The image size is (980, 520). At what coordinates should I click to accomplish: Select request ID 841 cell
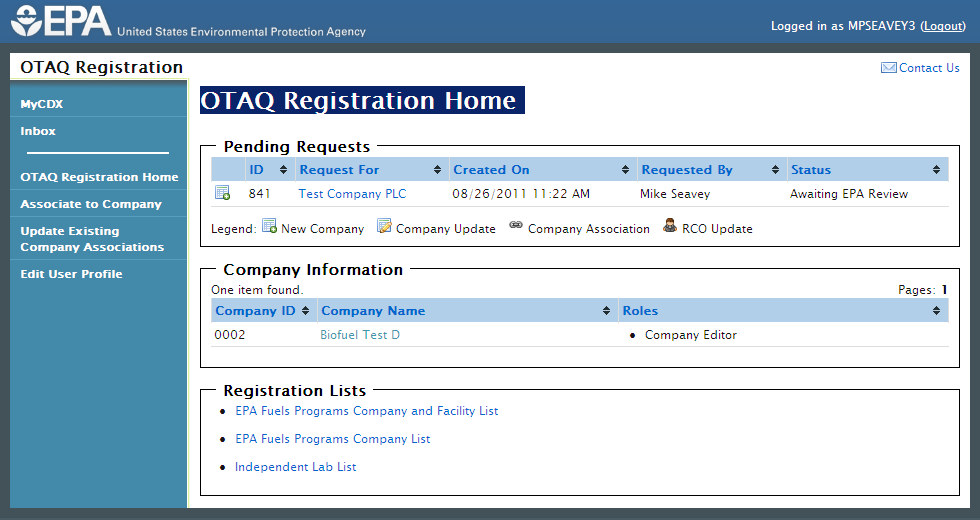pyautogui.click(x=259, y=194)
